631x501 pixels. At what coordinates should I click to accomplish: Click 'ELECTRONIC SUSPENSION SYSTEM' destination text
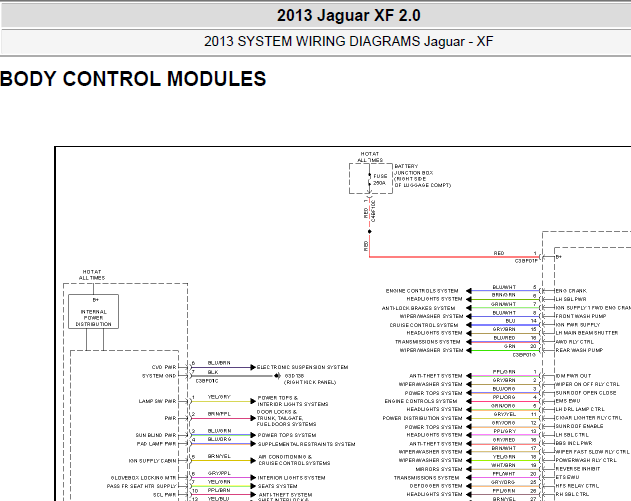[303, 367]
